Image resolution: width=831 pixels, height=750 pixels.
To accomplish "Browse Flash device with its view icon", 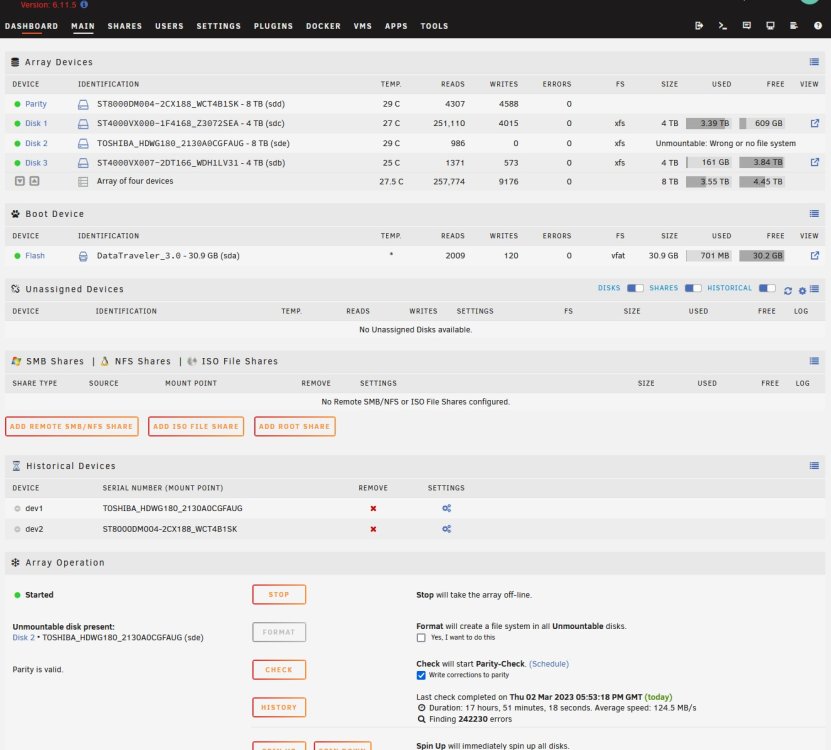I will (815, 255).
